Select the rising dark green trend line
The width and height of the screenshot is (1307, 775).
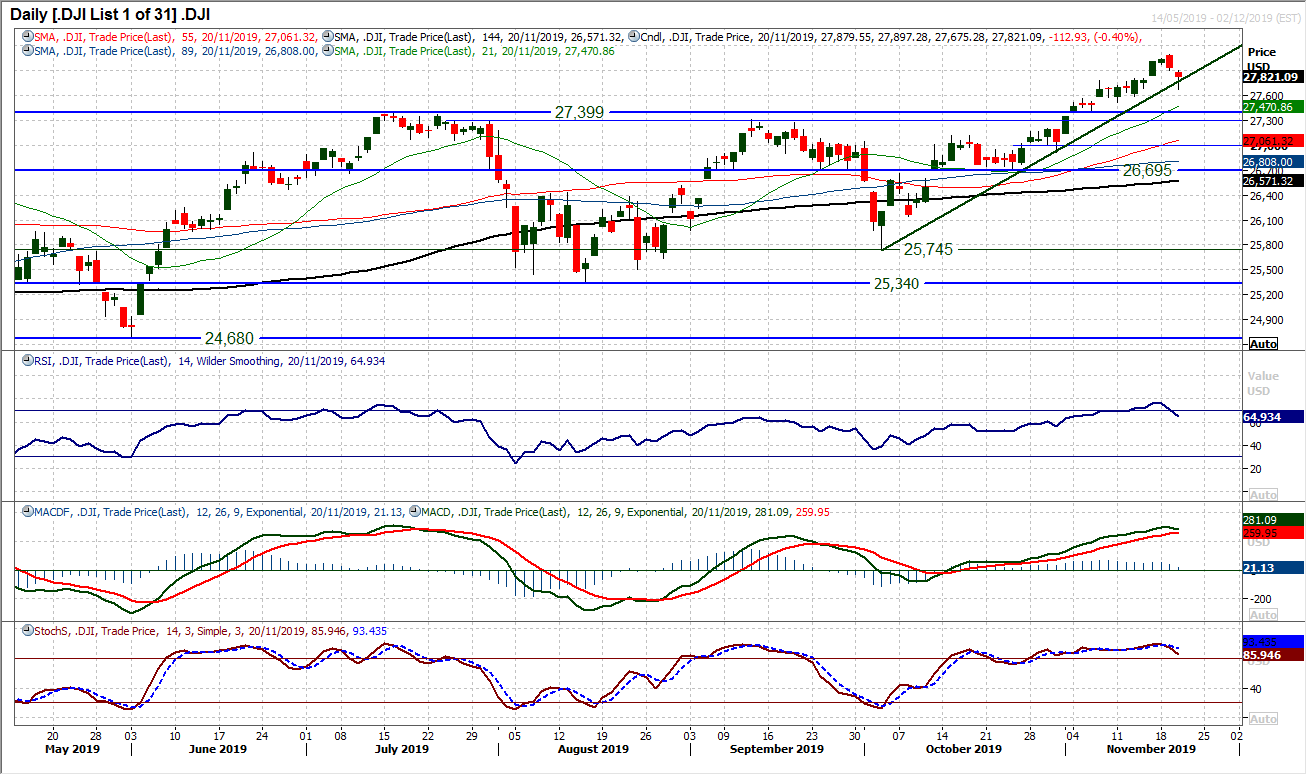pyautogui.click(x=1060, y=147)
